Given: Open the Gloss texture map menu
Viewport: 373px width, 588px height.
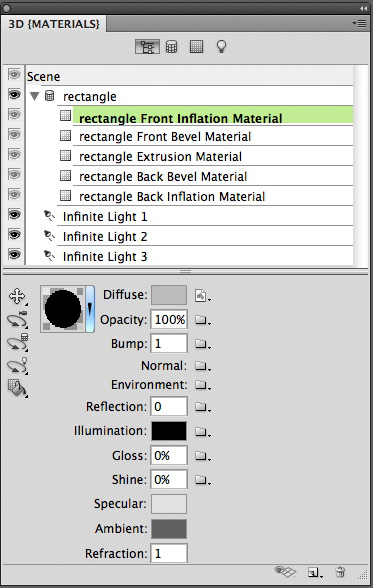Looking at the screenshot, I should pos(202,456).
